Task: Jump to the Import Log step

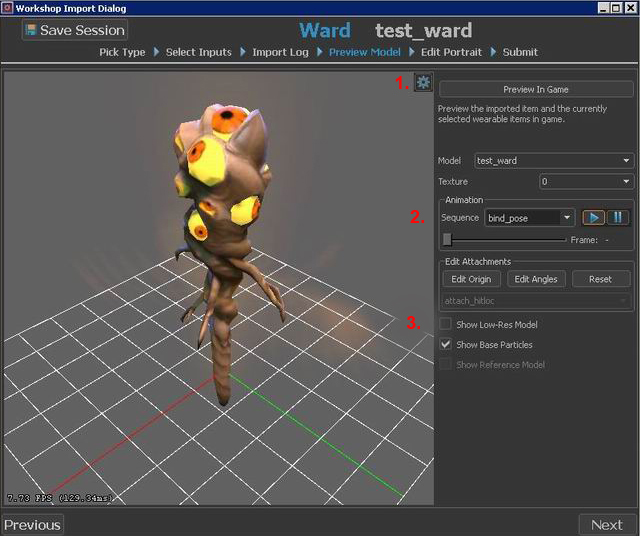Action: click(281, 52)
